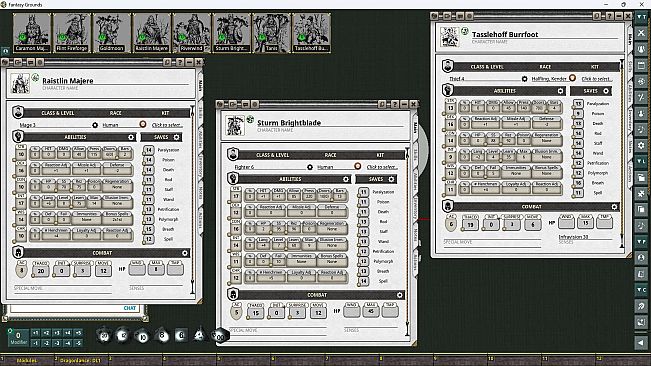Viewport: 651px width, 366px height.
Task: Open class details gear next to Thief 4
Action: [524, 78]
